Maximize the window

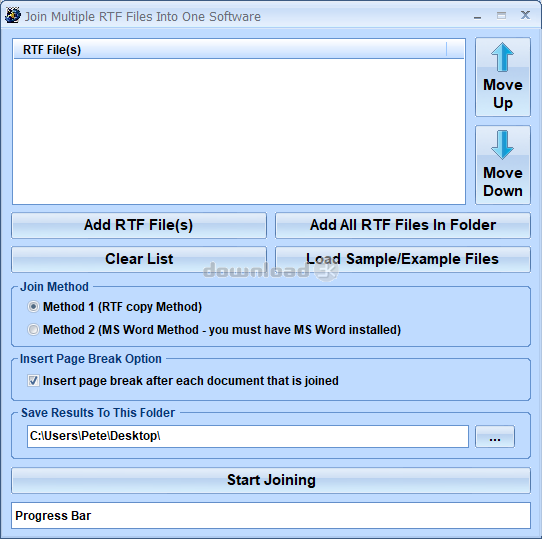pos(501,16)
